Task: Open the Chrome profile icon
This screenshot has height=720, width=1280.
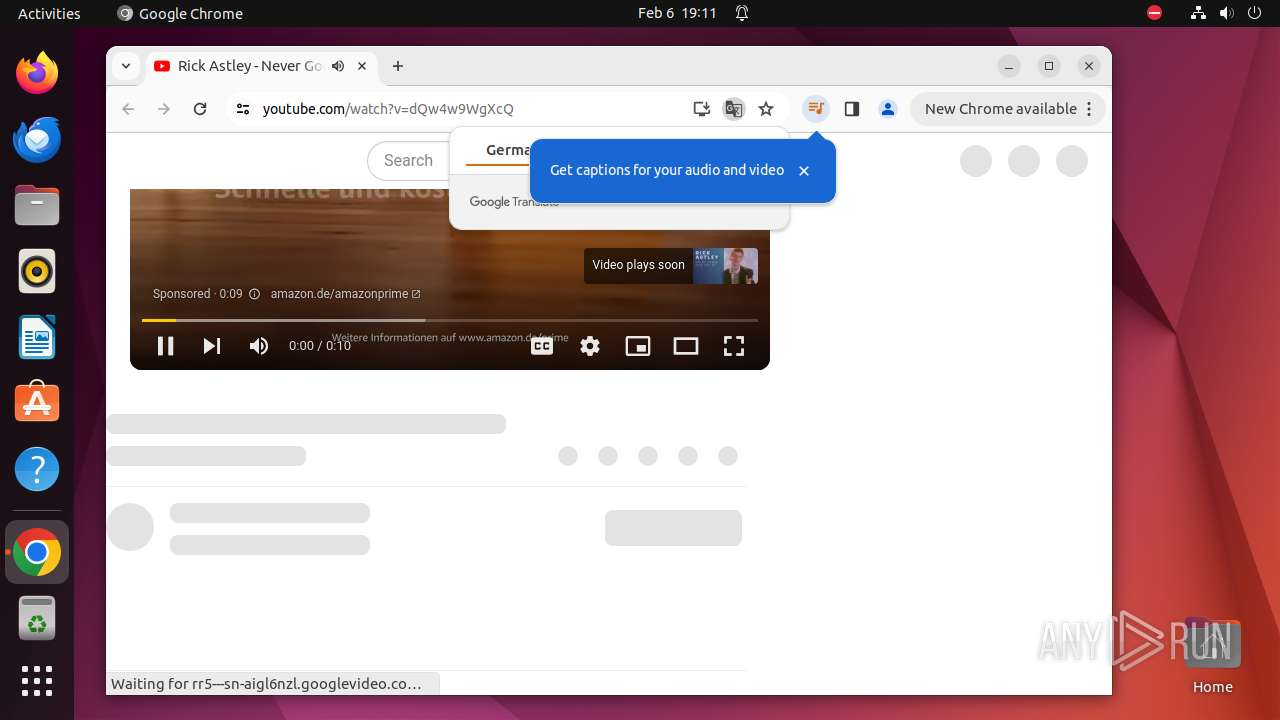Action: click(888, 109)
